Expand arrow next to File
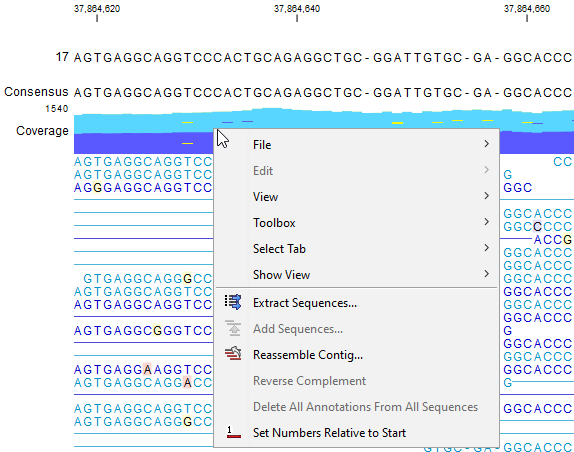This screenshot has height=452, width=574. 487,144
